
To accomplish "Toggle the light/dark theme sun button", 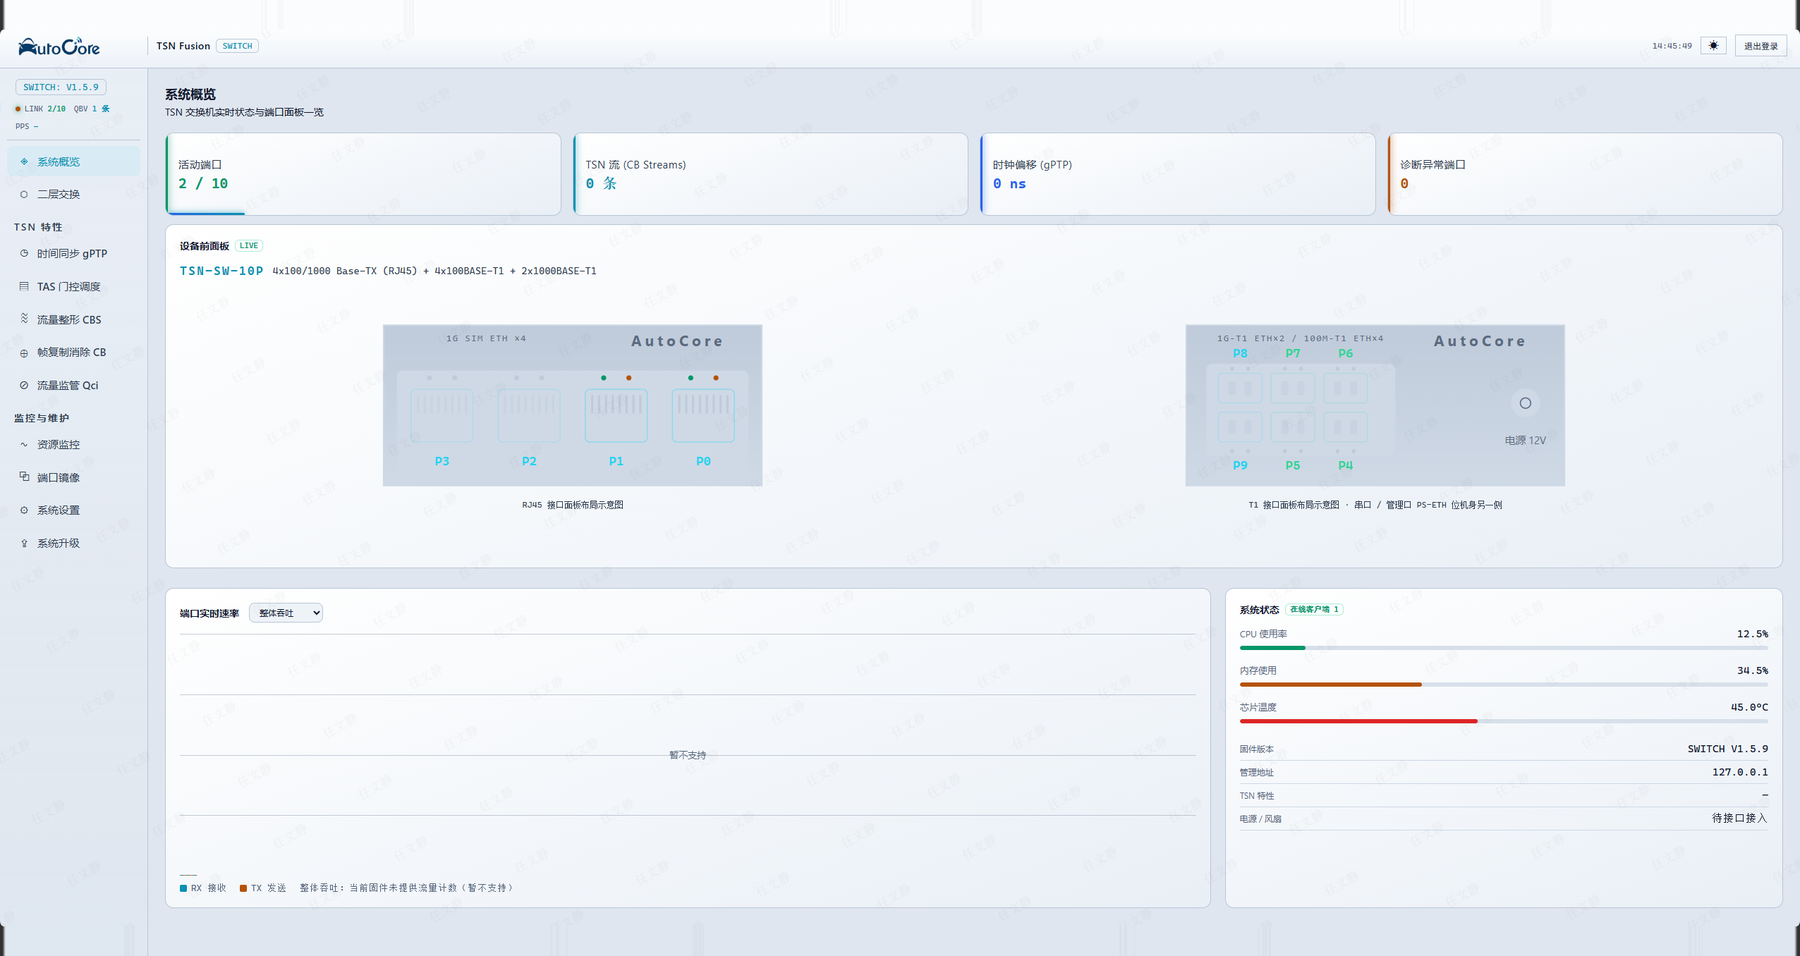I will point(1713,46).
